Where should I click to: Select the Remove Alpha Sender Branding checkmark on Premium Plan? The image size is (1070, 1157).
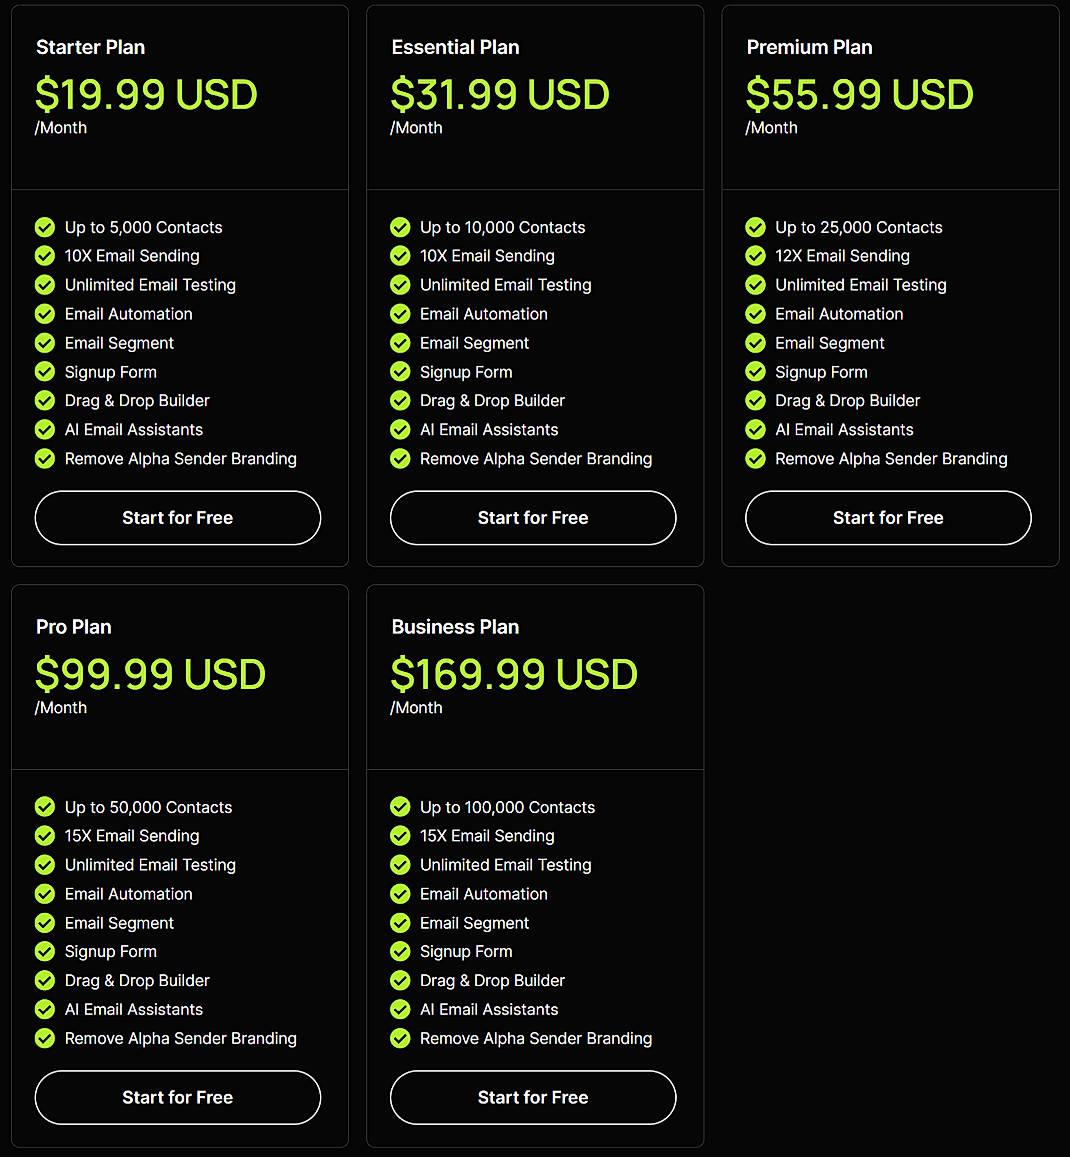[755, 458]
